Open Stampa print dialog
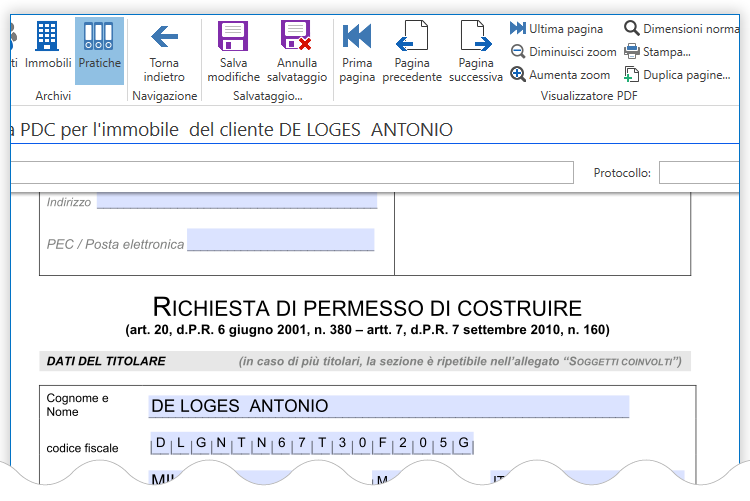This screenshot has height=501, width=750. coord(657,52)
